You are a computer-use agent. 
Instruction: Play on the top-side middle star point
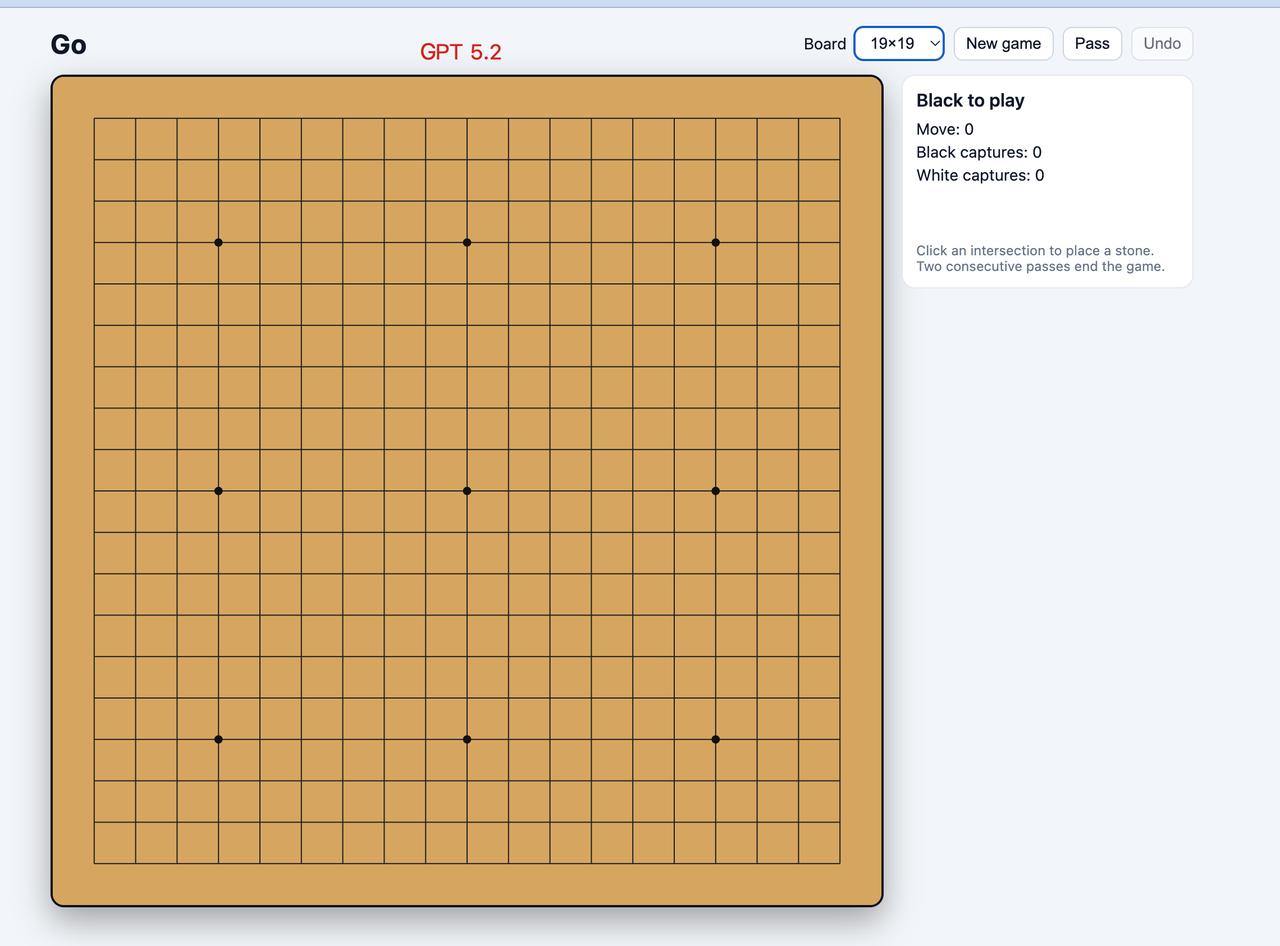[467, 242]
